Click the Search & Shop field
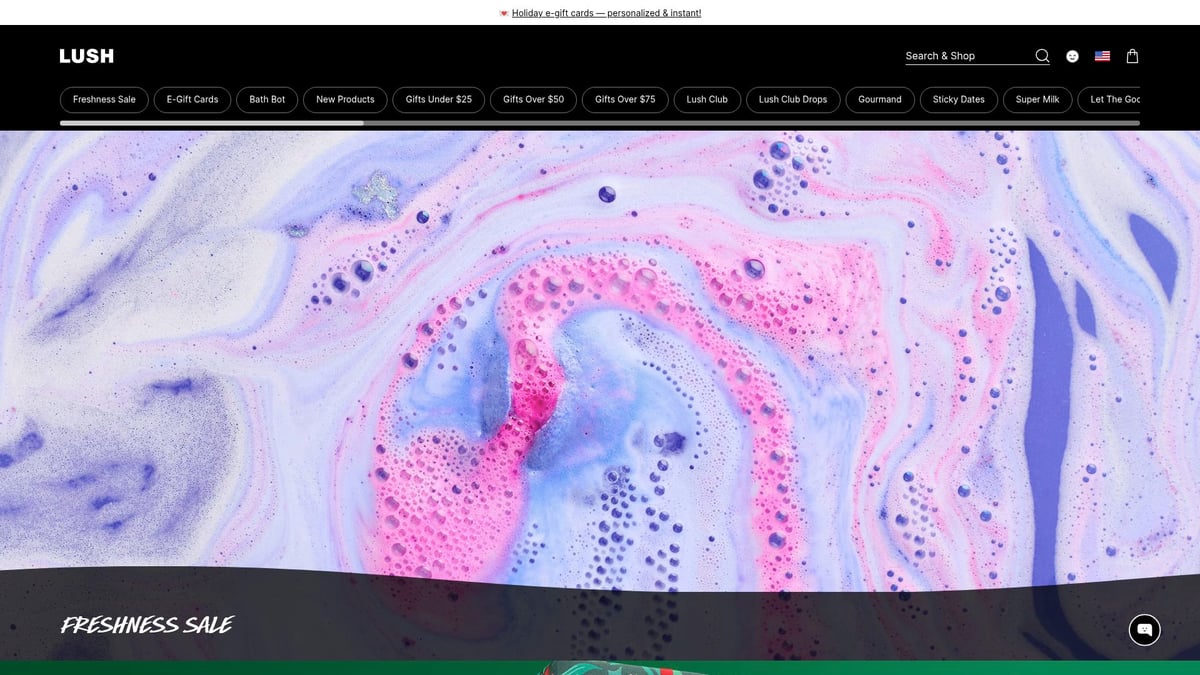 967,56
